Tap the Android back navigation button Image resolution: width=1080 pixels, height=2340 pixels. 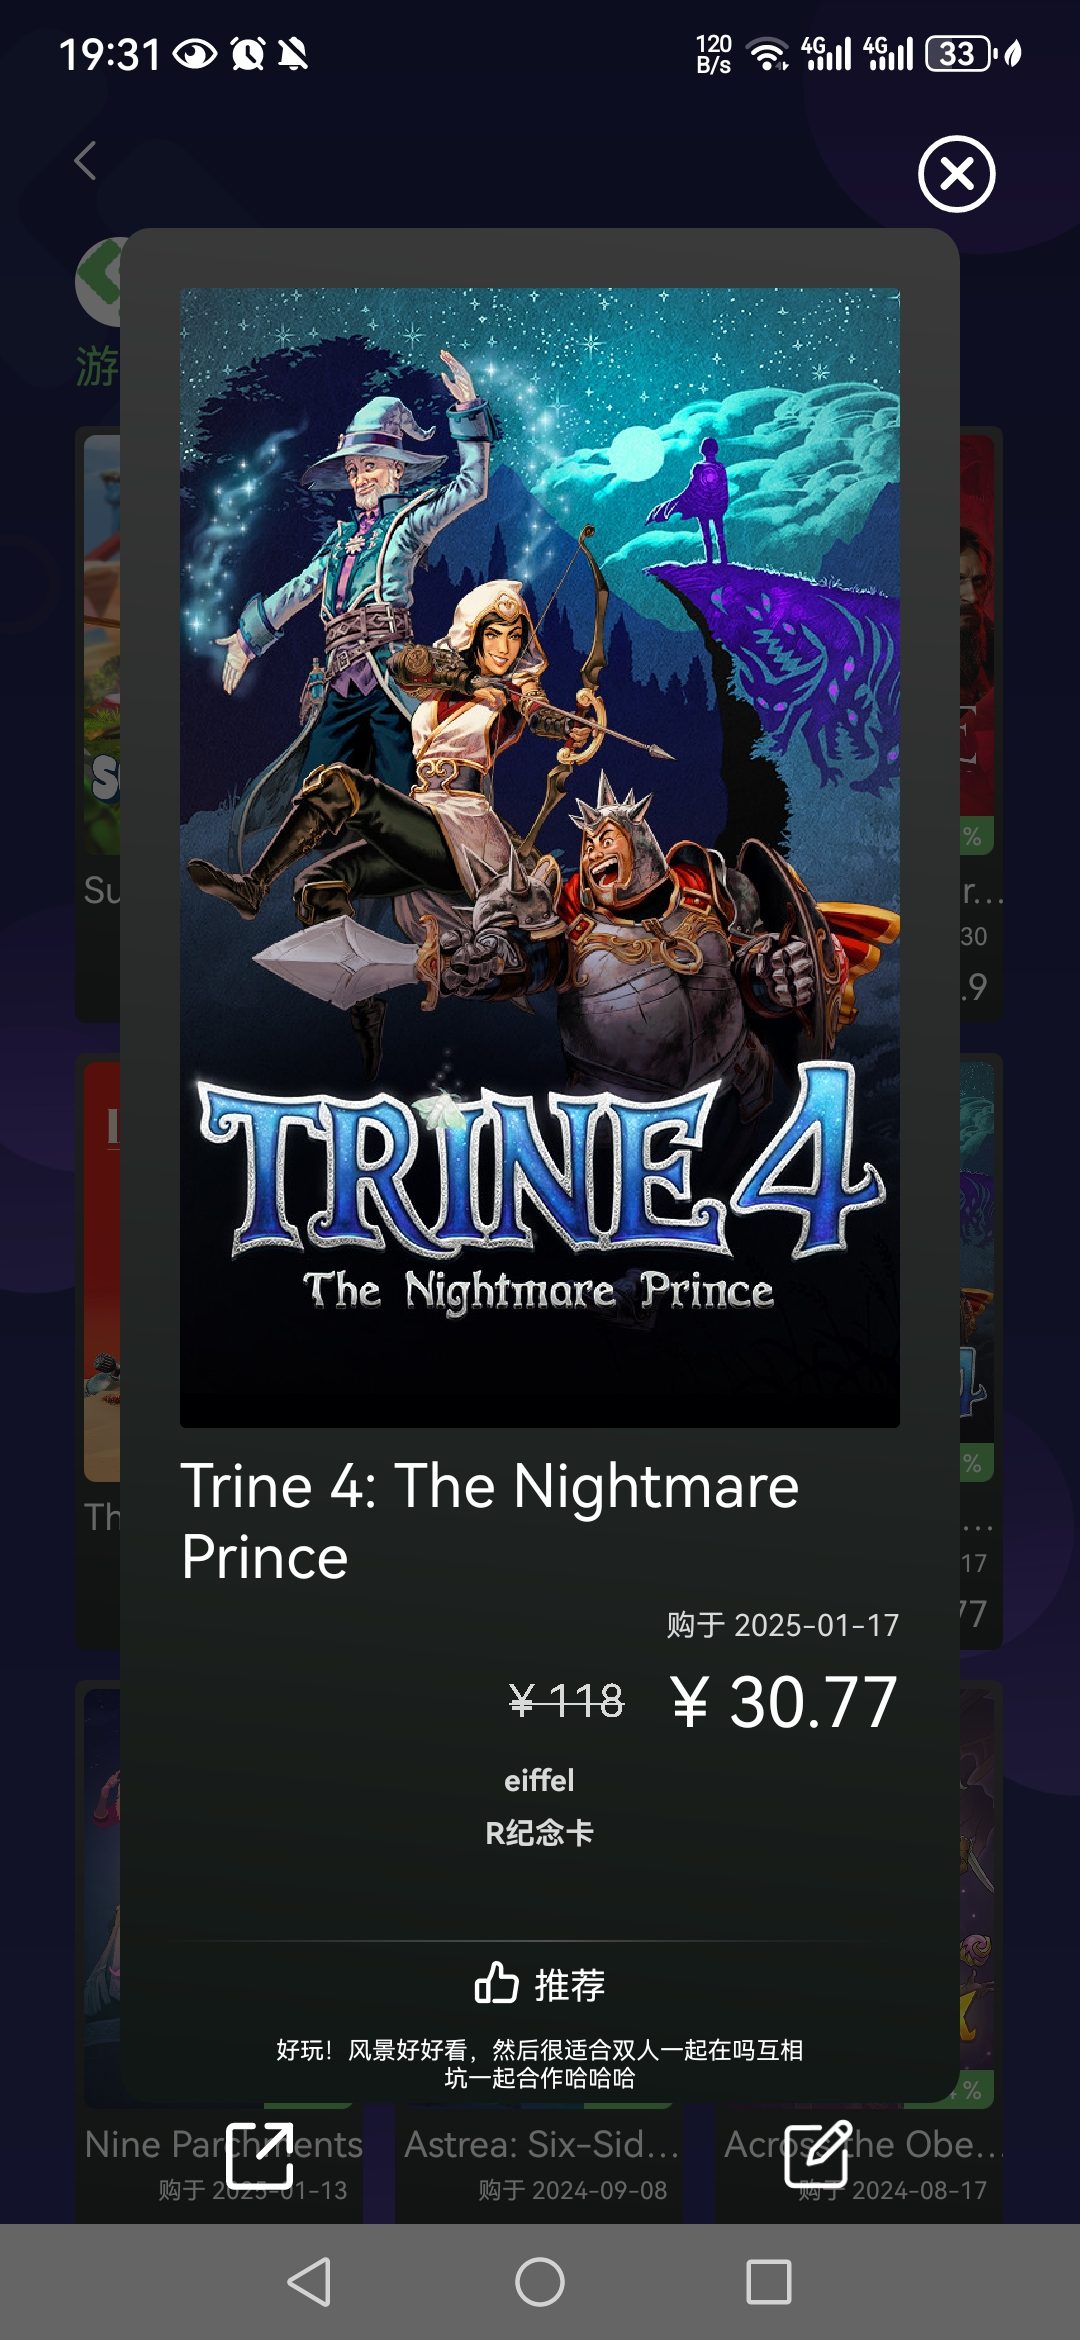click(309, 2282)
